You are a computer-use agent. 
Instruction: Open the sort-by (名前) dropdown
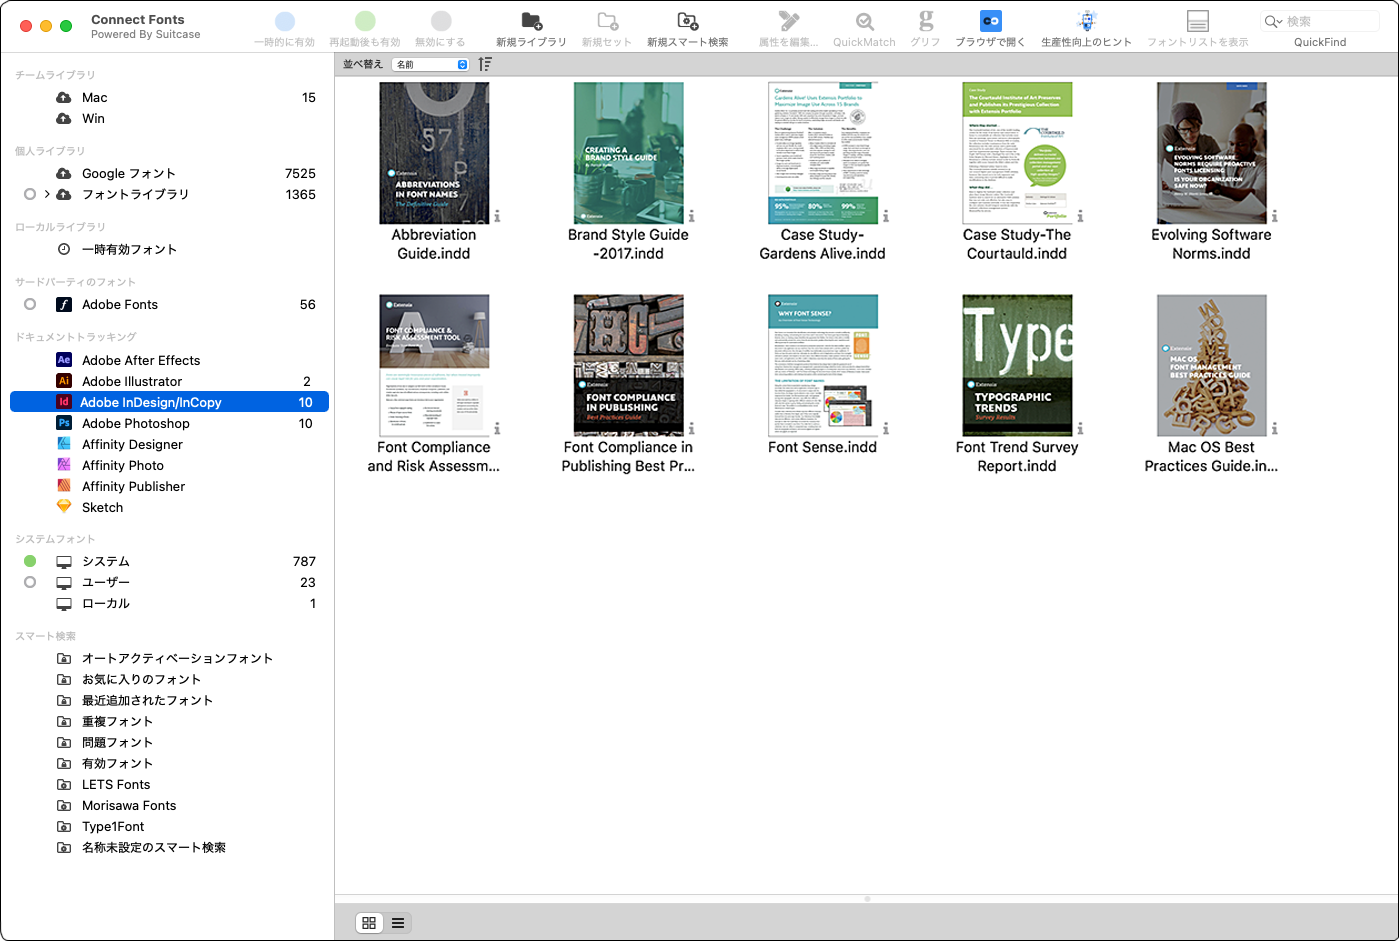pos(431,64)
